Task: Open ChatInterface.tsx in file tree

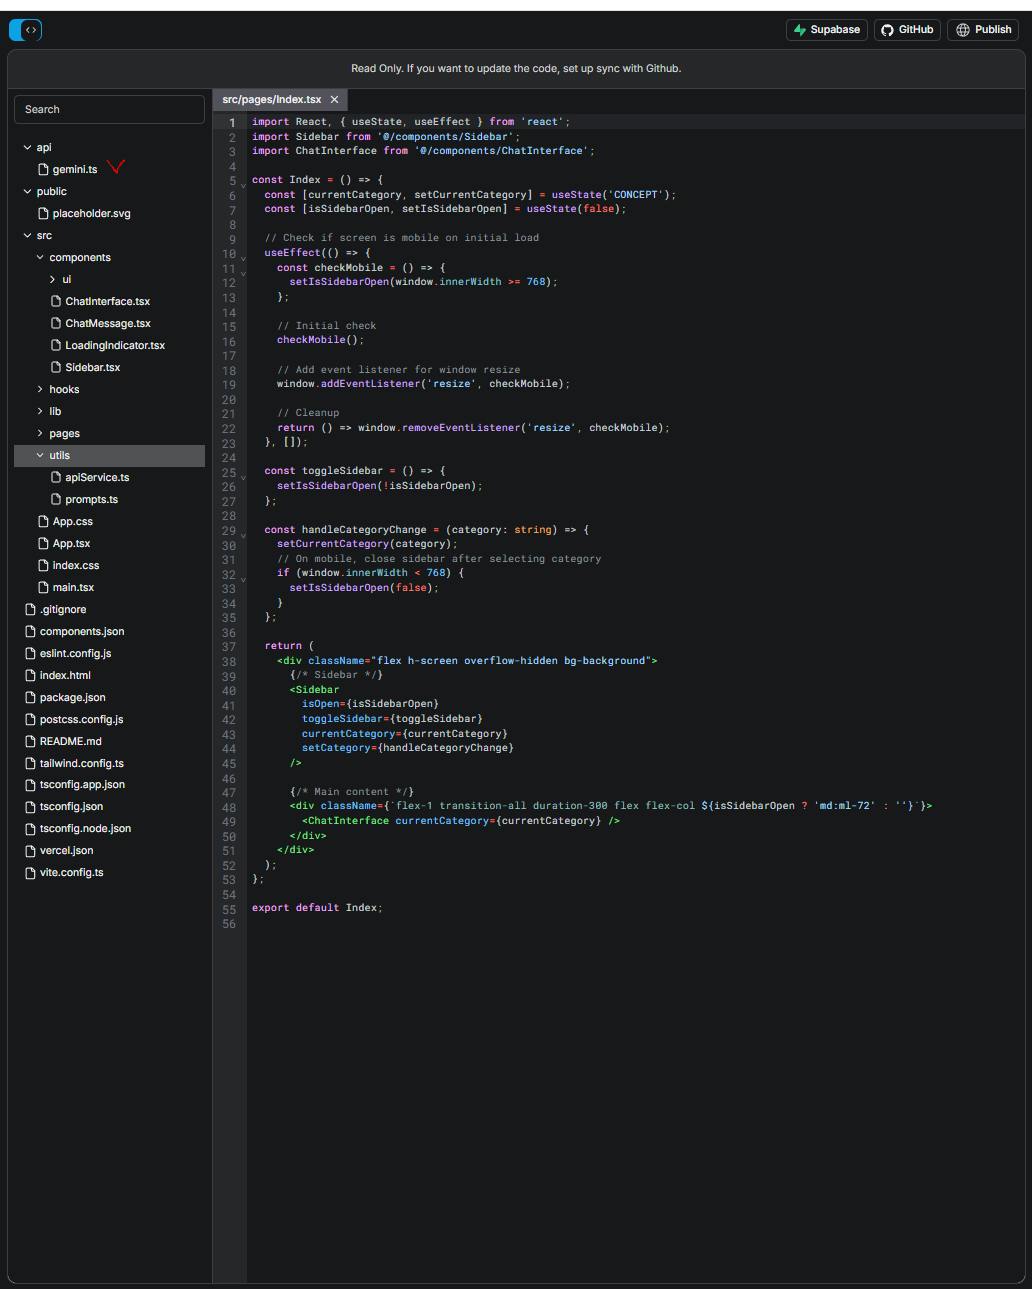Action: tap(107, 301)
